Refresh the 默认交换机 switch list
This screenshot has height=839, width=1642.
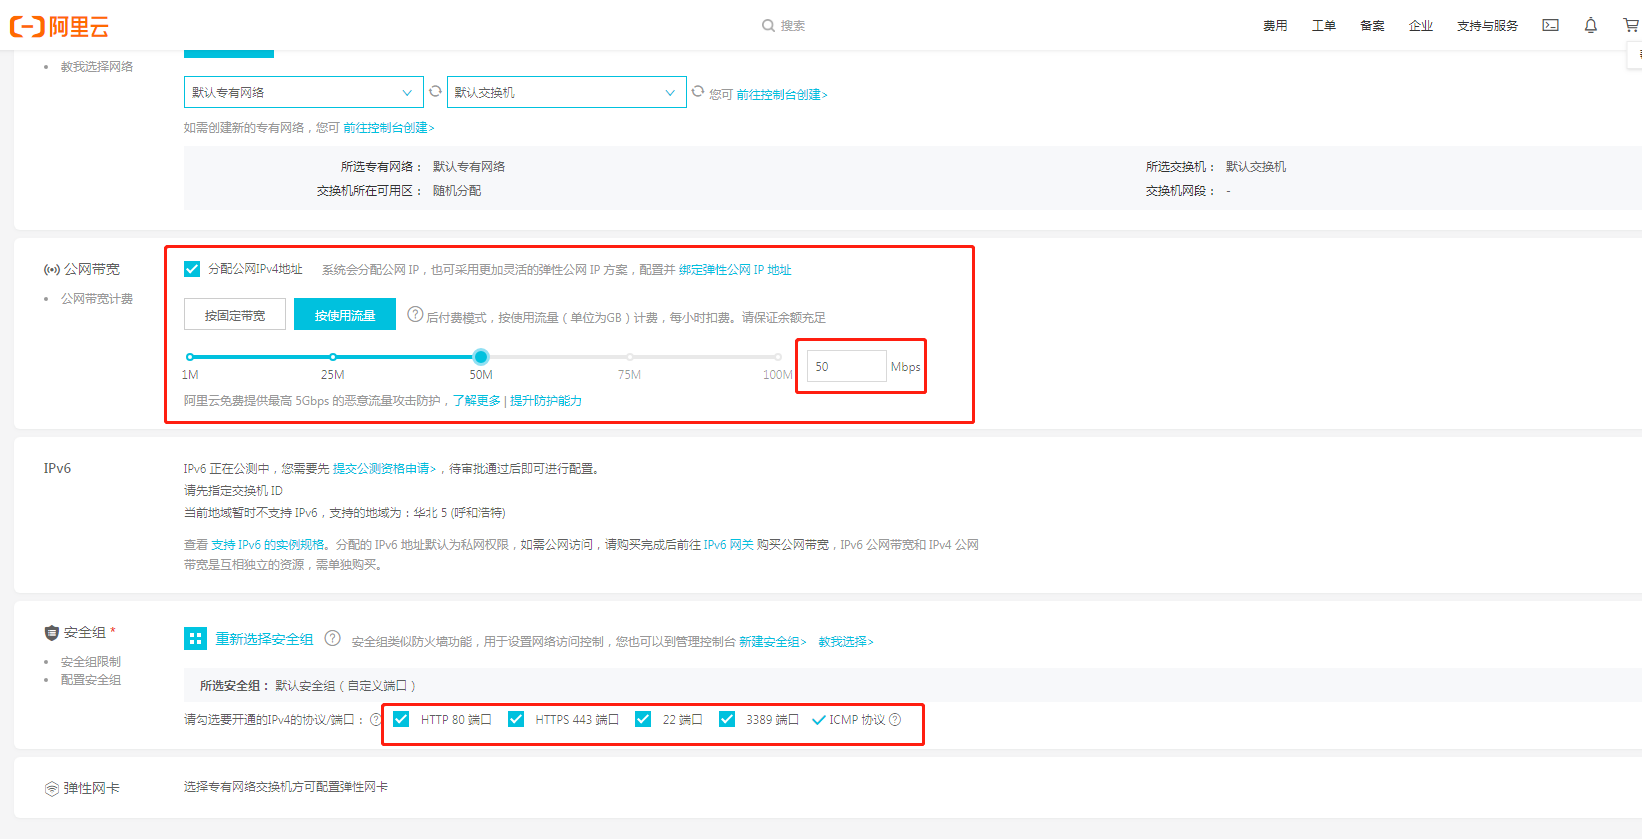pos(698,91)
